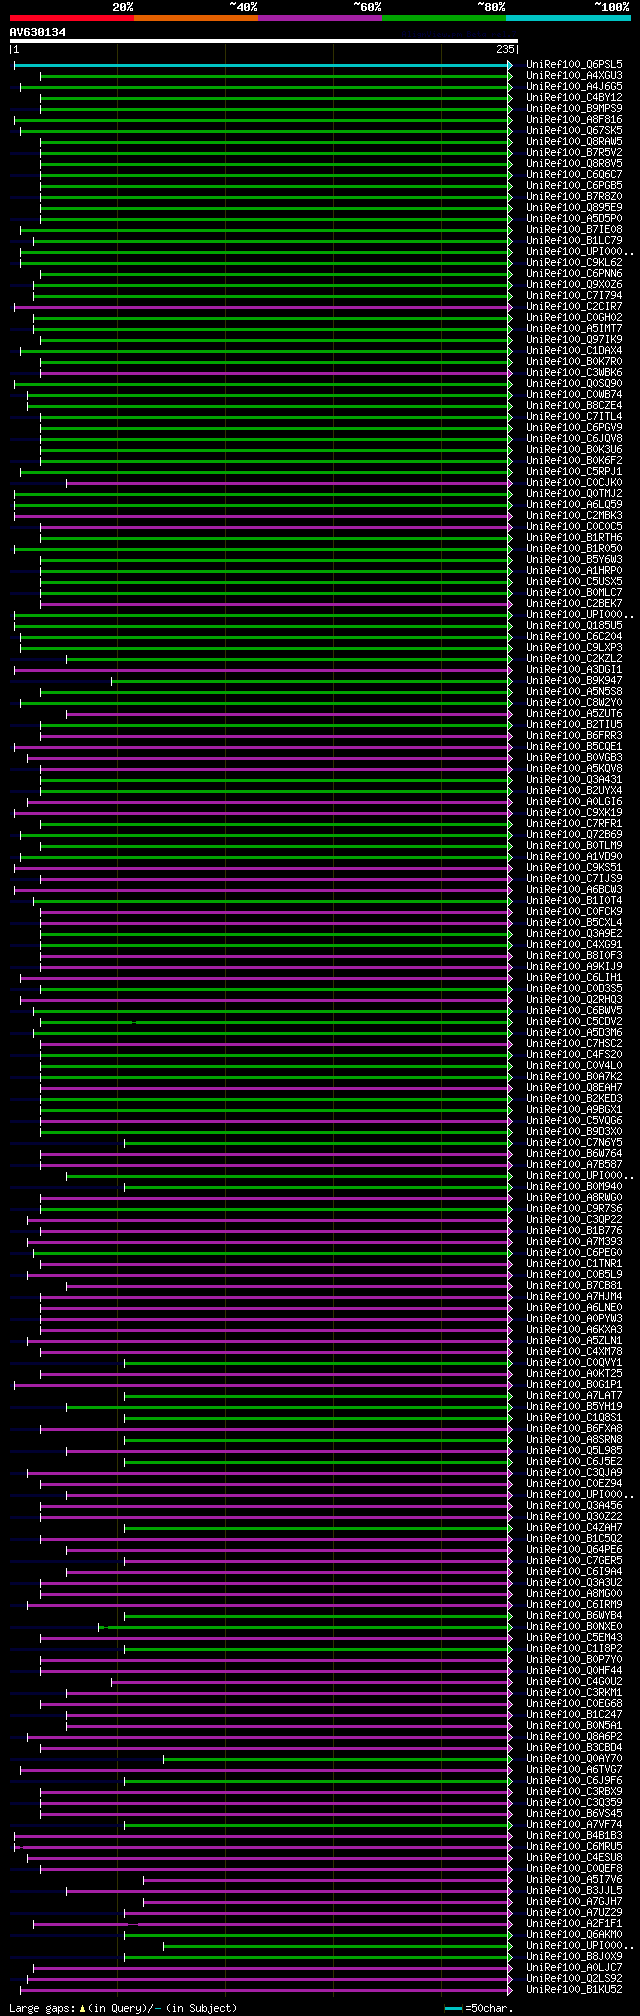
Task: Choose UniRef100_C6Q6C7 in the hit list
Action: coord(574,175)
